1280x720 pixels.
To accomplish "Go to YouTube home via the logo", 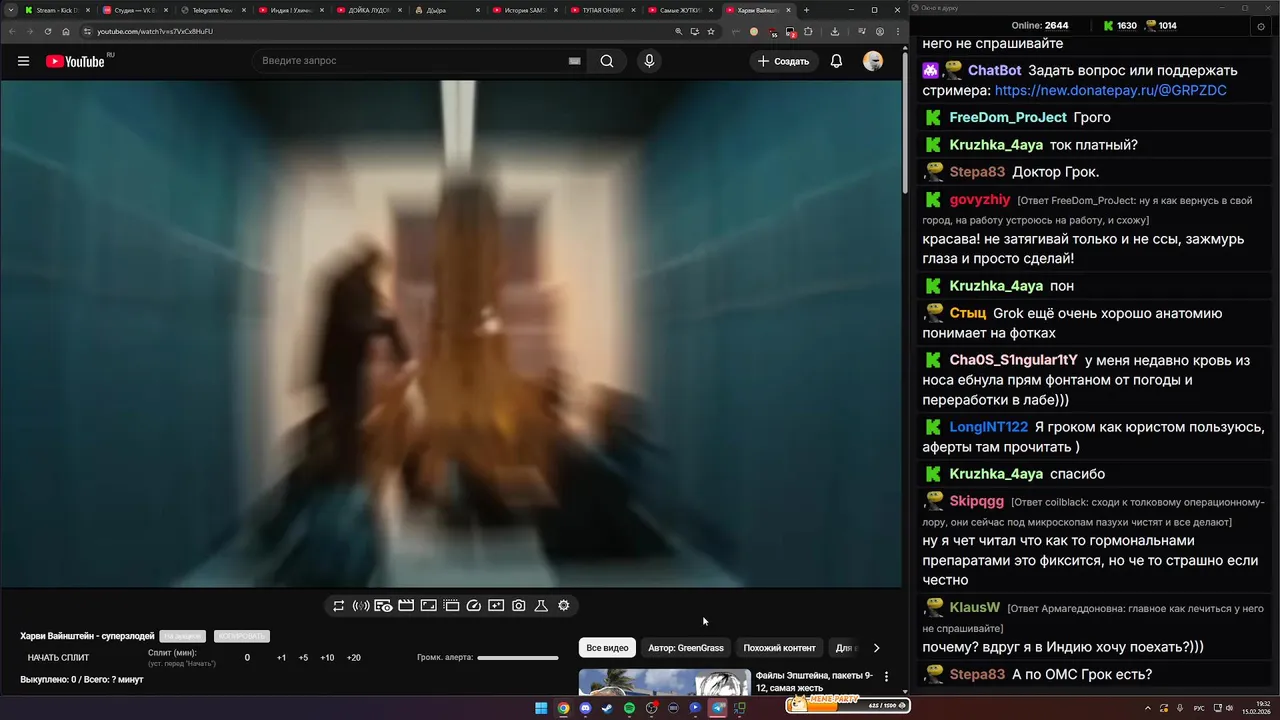I will click(75, 61).
